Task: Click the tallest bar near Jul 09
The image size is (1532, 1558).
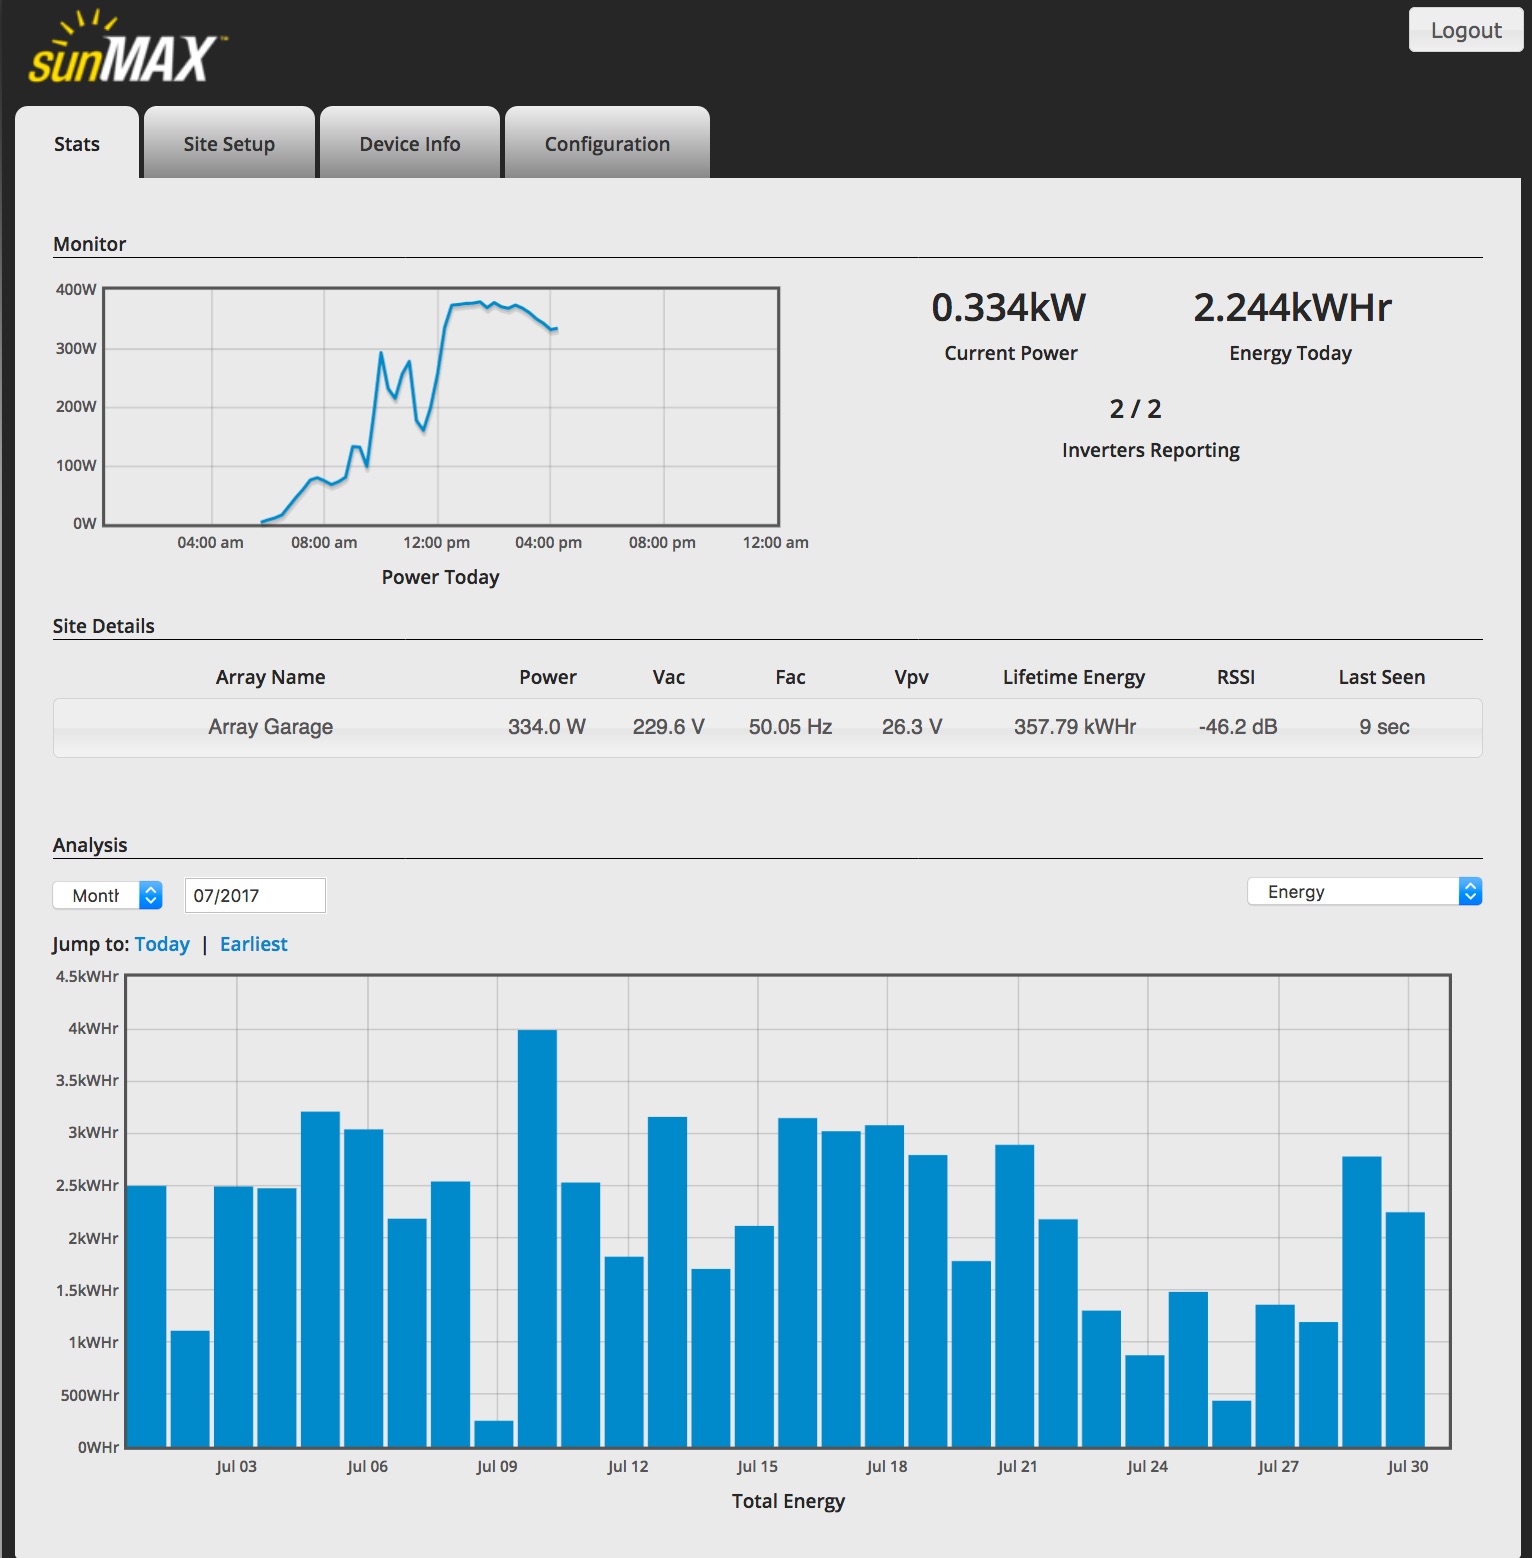Action: click(x=537, y=1238)
